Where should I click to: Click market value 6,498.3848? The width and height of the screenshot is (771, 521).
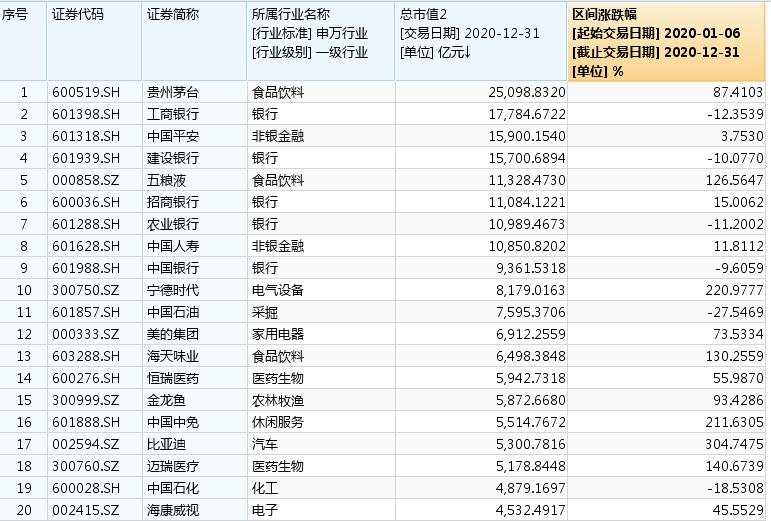(x=531, y=356)
